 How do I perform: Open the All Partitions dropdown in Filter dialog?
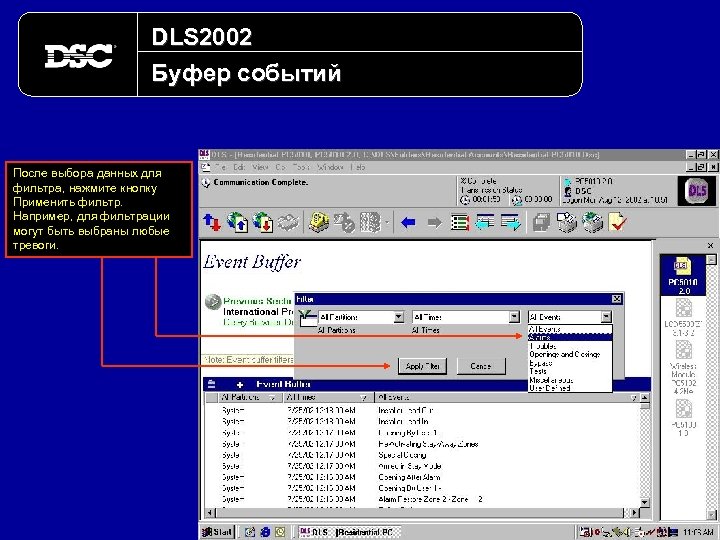399,317
